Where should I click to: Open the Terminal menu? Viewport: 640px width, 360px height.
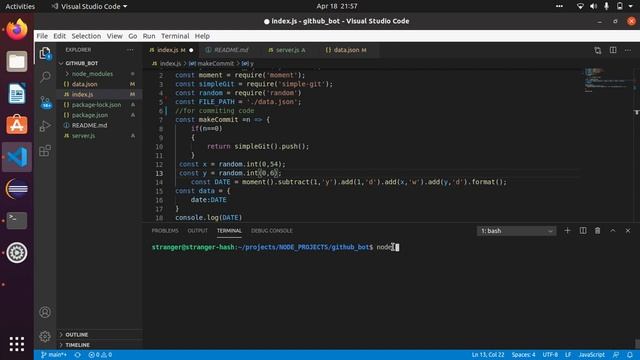175,36
